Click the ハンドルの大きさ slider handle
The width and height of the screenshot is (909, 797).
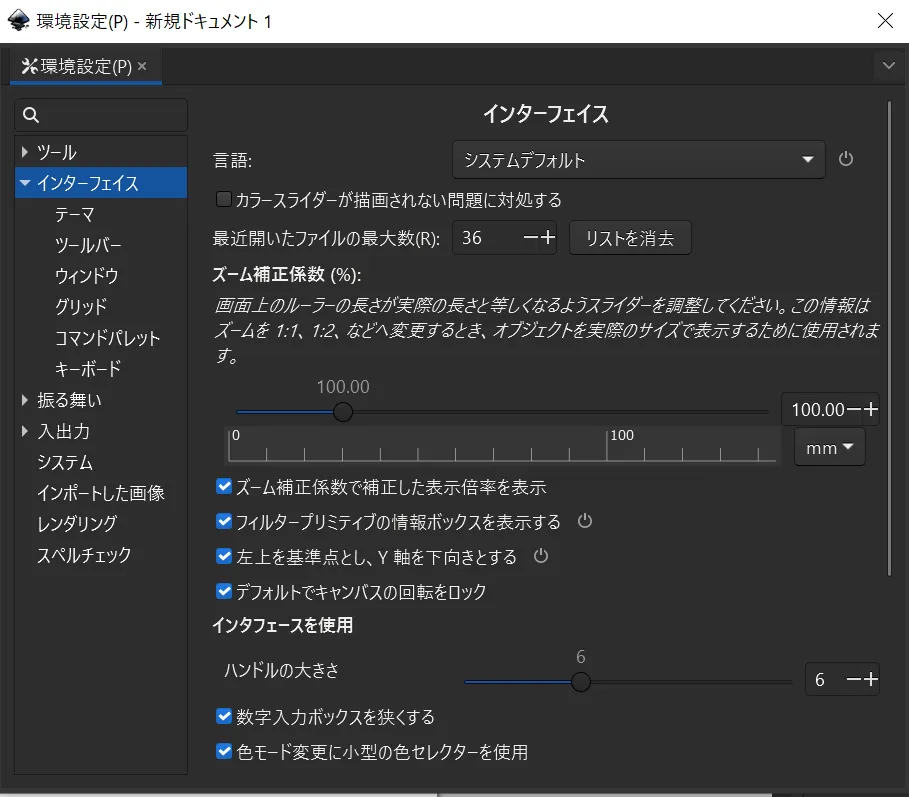580,682
